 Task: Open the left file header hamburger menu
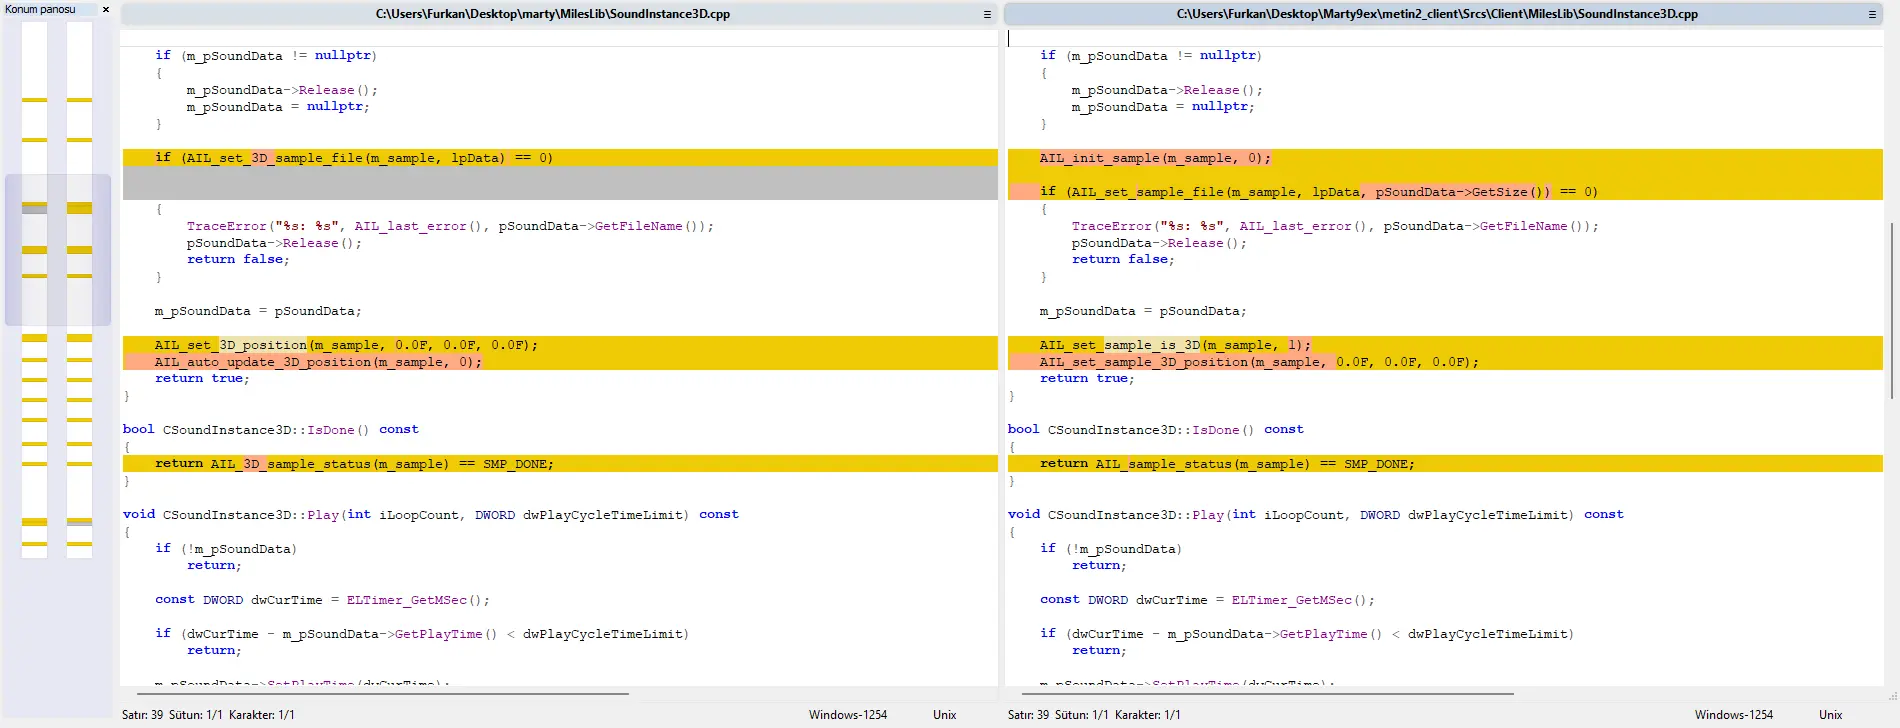[987, 14]
